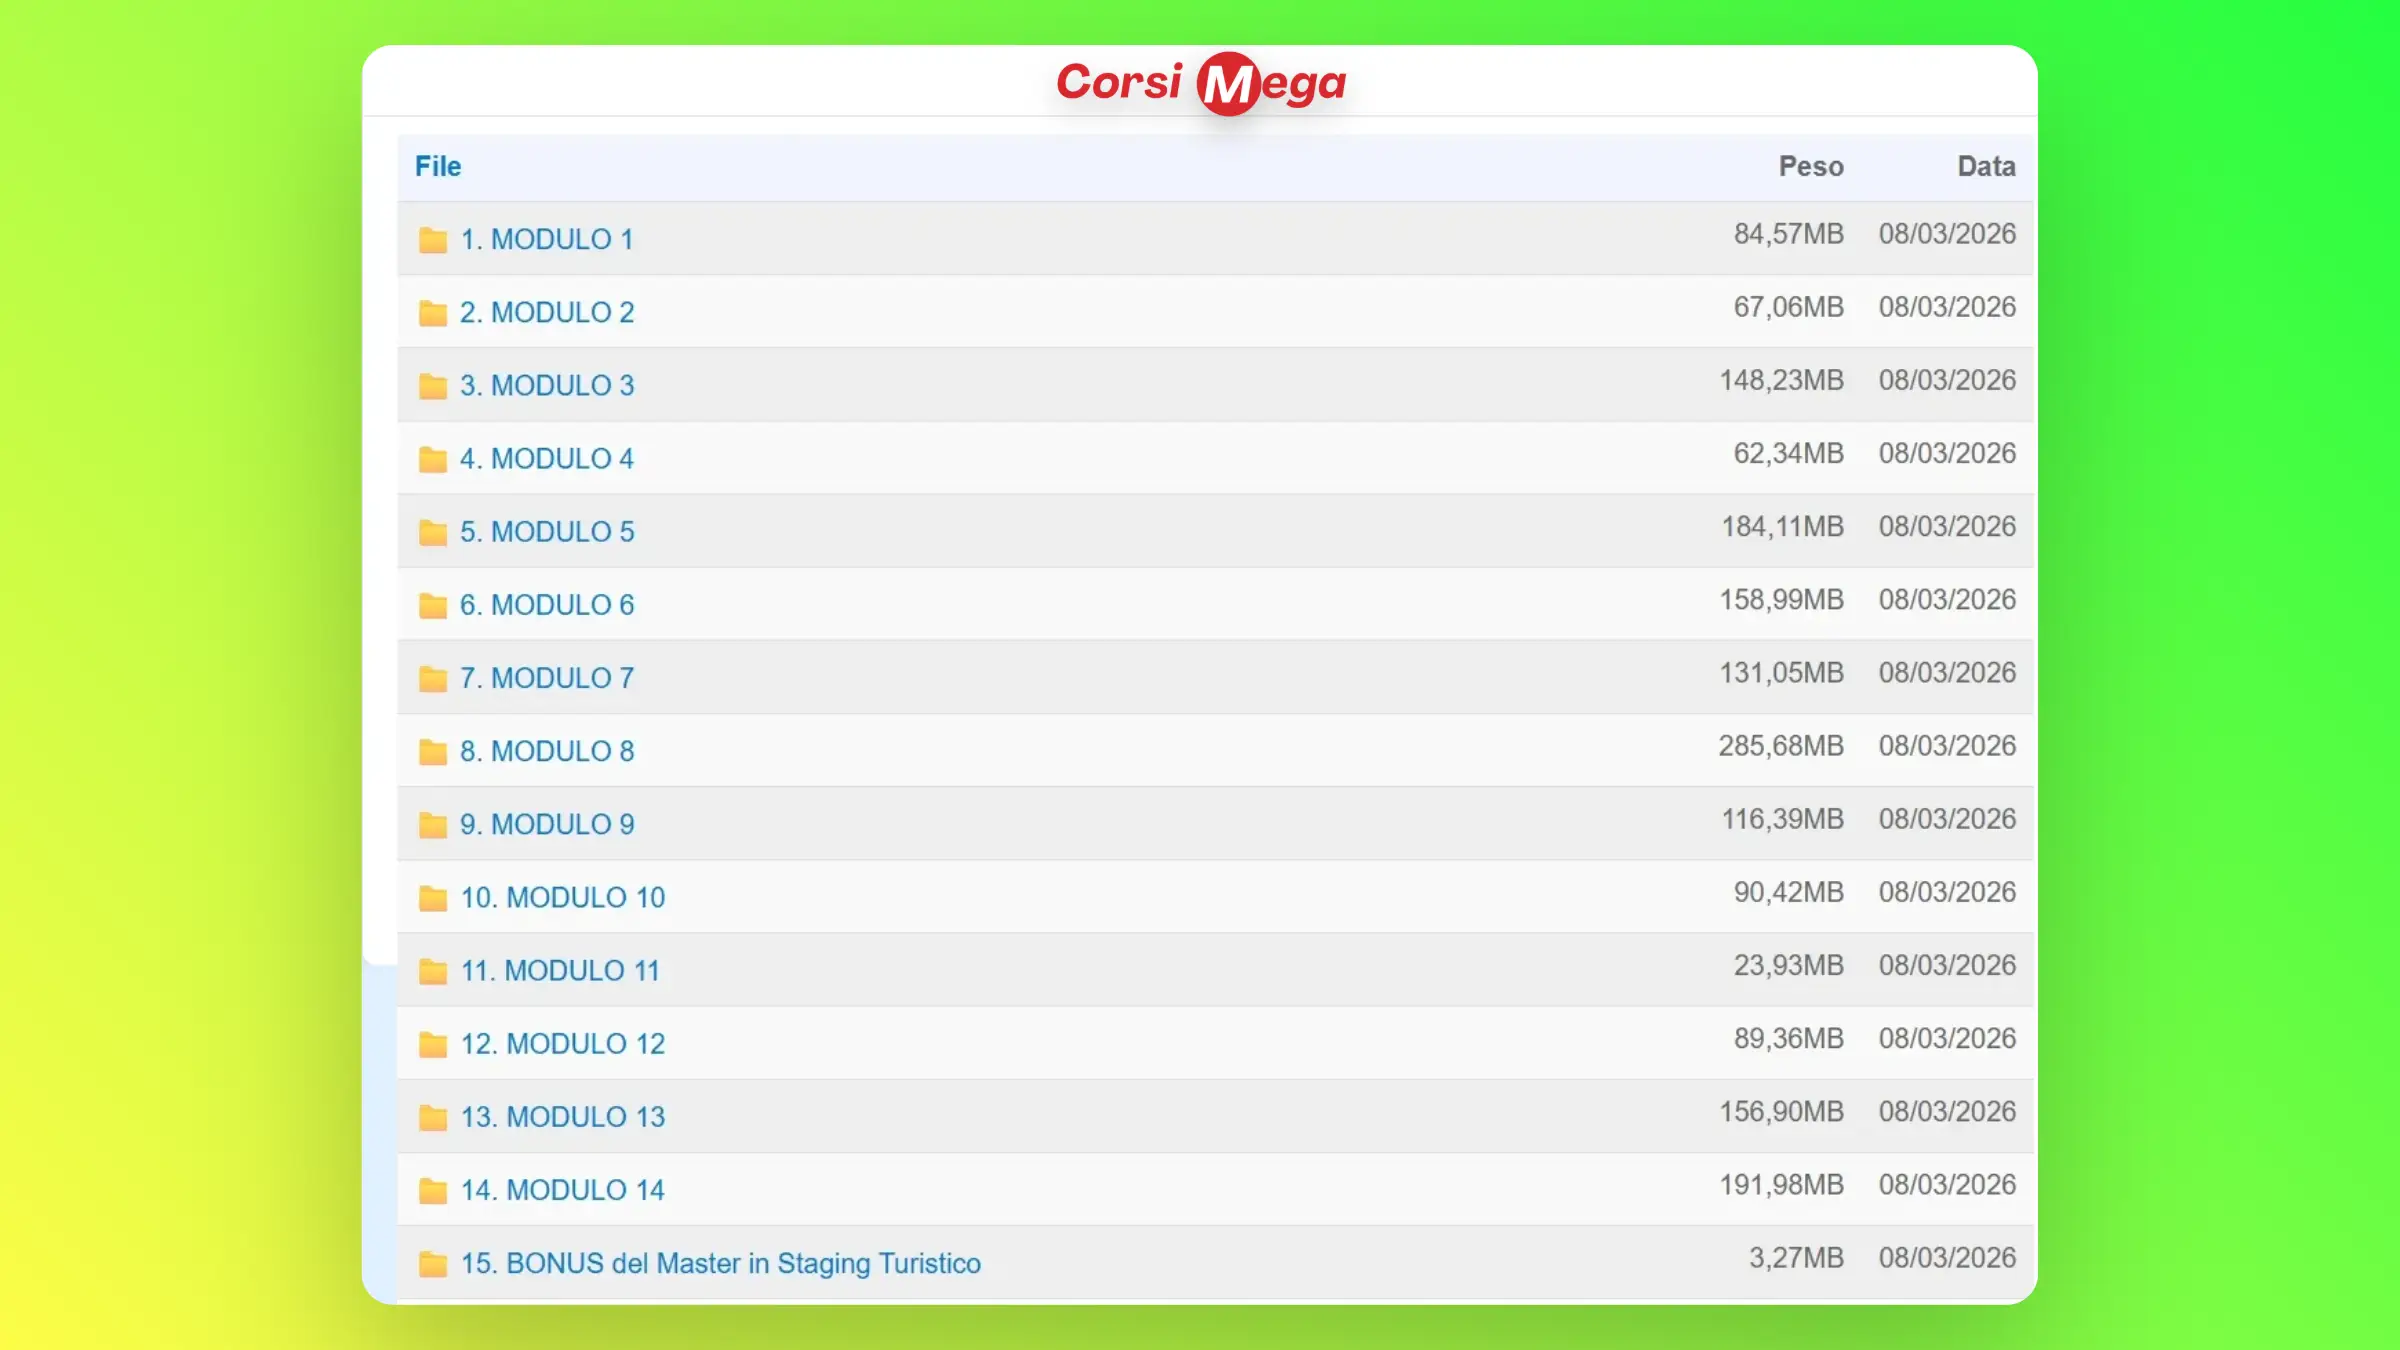This screenshot has height=1350, width=2400.
Task: Click the folder icon beside MODULO 5
Action: [432, 532]
